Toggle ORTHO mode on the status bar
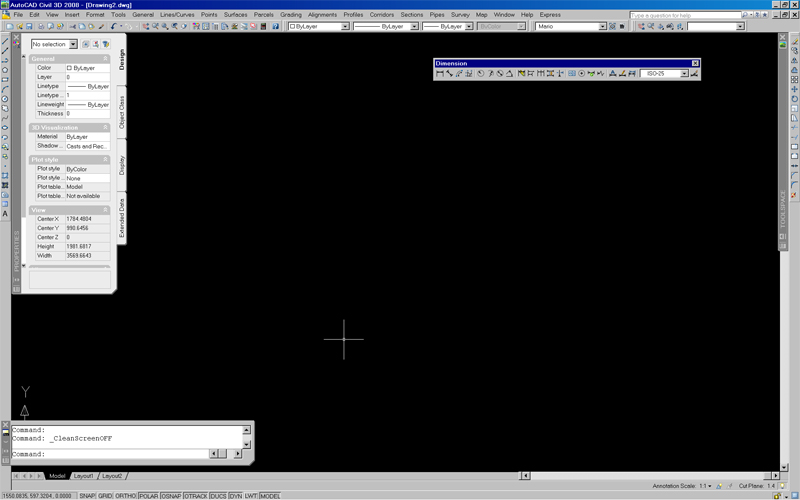 (x=126, y=496)
